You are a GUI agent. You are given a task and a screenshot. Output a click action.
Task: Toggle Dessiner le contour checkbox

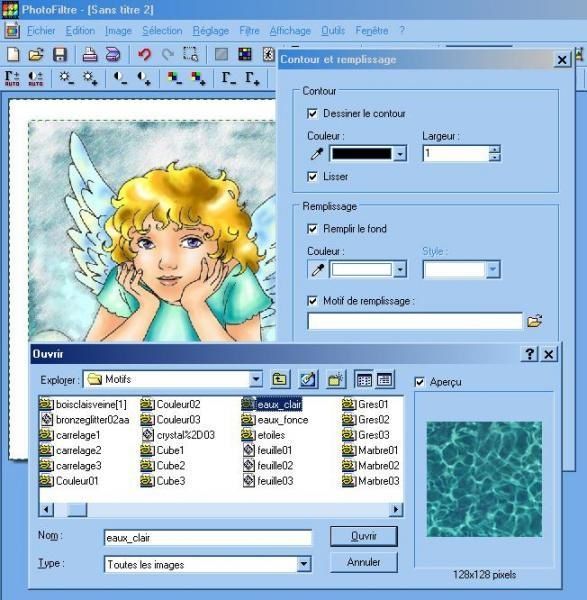click(312, 114)
